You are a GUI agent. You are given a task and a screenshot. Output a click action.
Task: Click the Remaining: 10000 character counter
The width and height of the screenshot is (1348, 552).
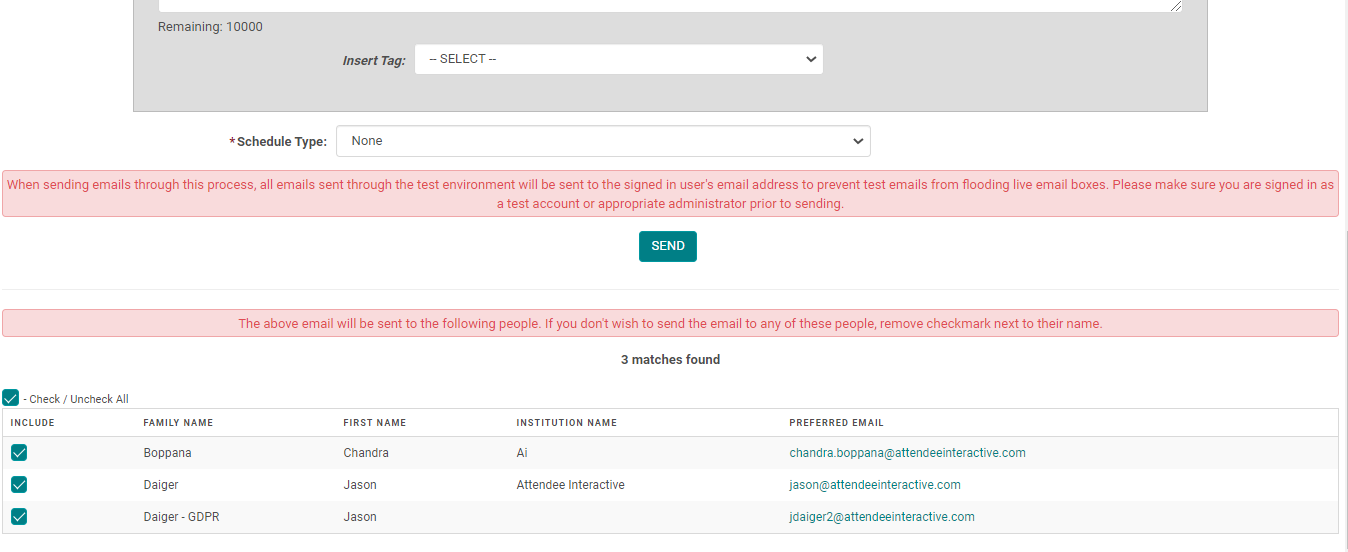[x=210, y=27]
